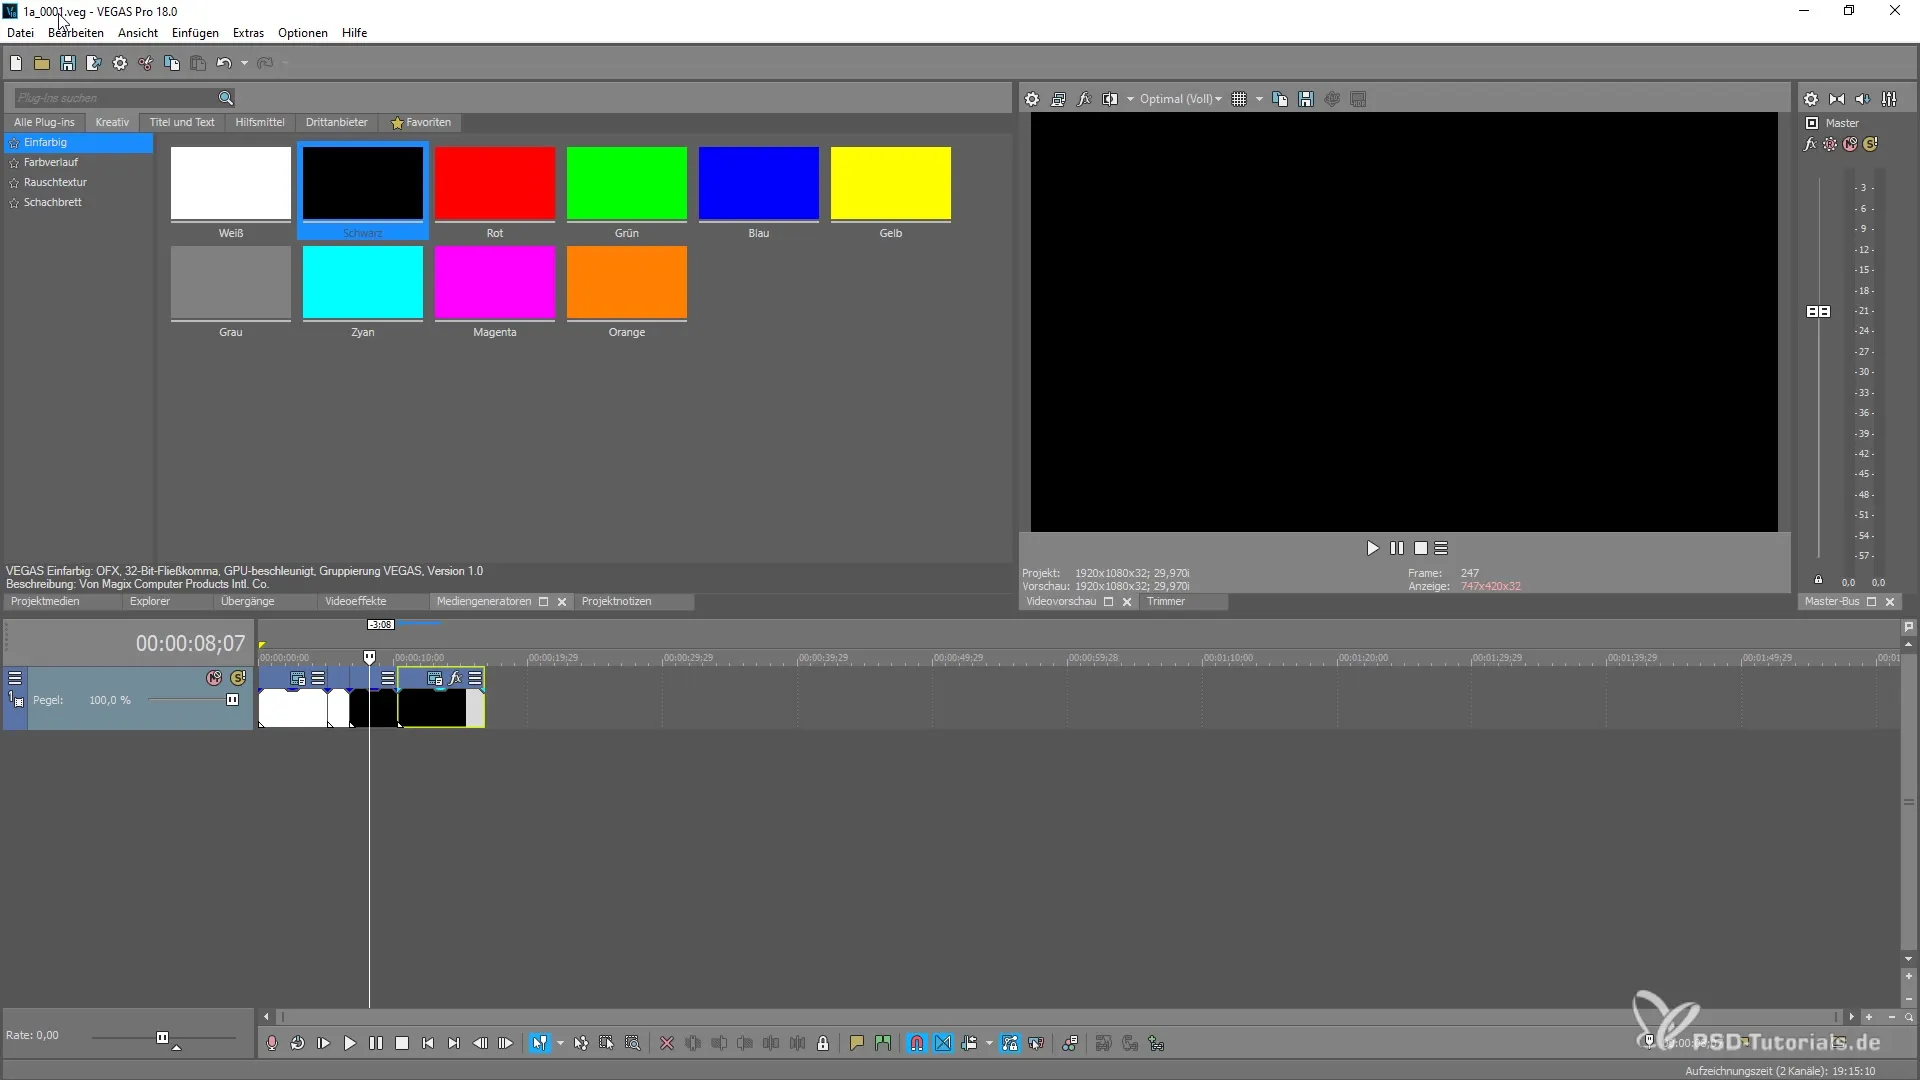This screenshot has height=1080, width=1920.
Task: Save preview snapshot to file
Action: coord(1306,99)
